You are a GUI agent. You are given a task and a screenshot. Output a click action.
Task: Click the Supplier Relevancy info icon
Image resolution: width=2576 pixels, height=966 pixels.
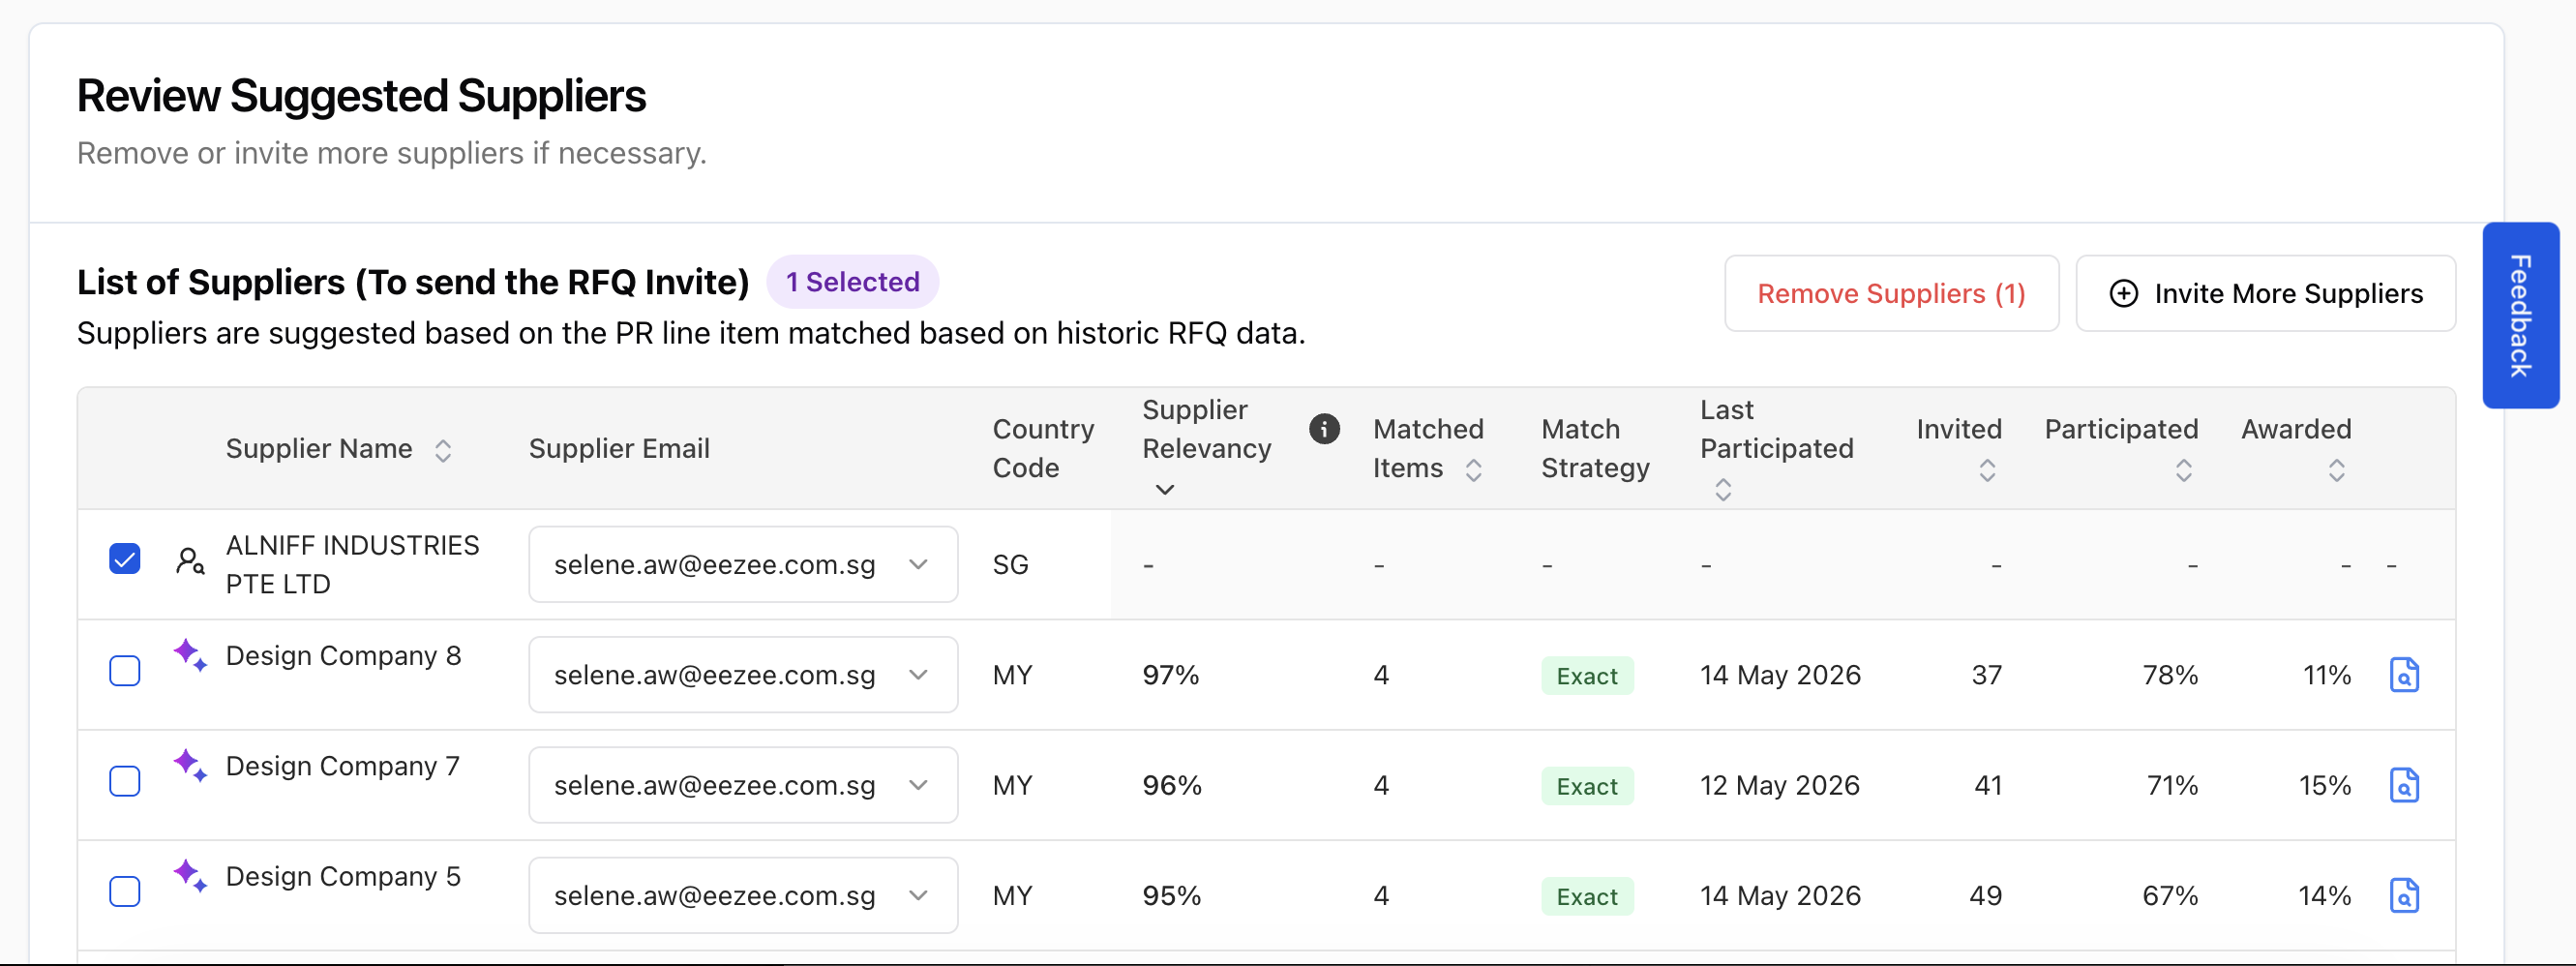tap(1324, 429)
